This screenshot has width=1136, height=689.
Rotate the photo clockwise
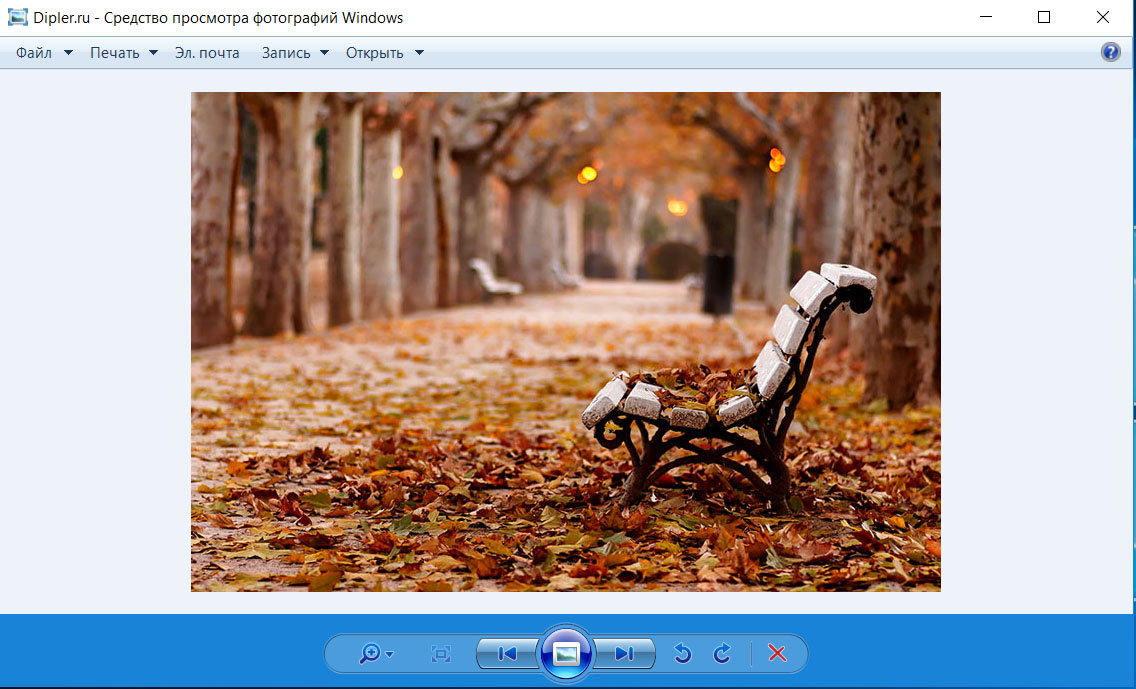coord(722,653)
